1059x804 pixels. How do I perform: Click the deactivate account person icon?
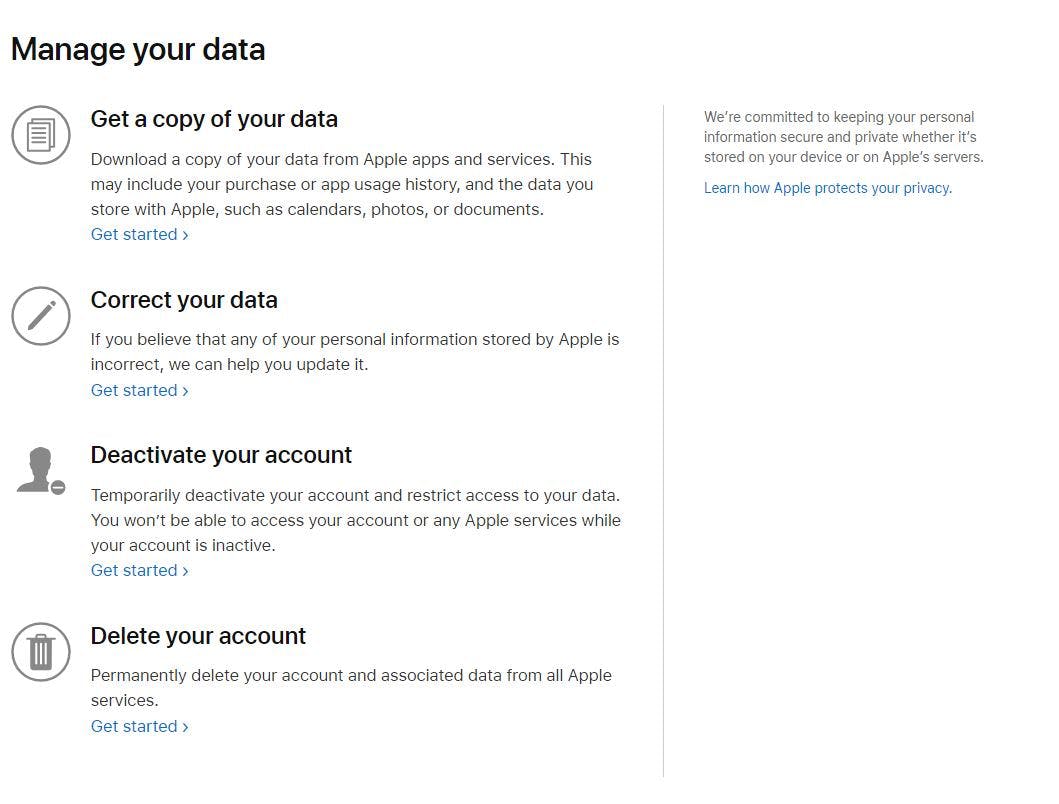[41, 470]
